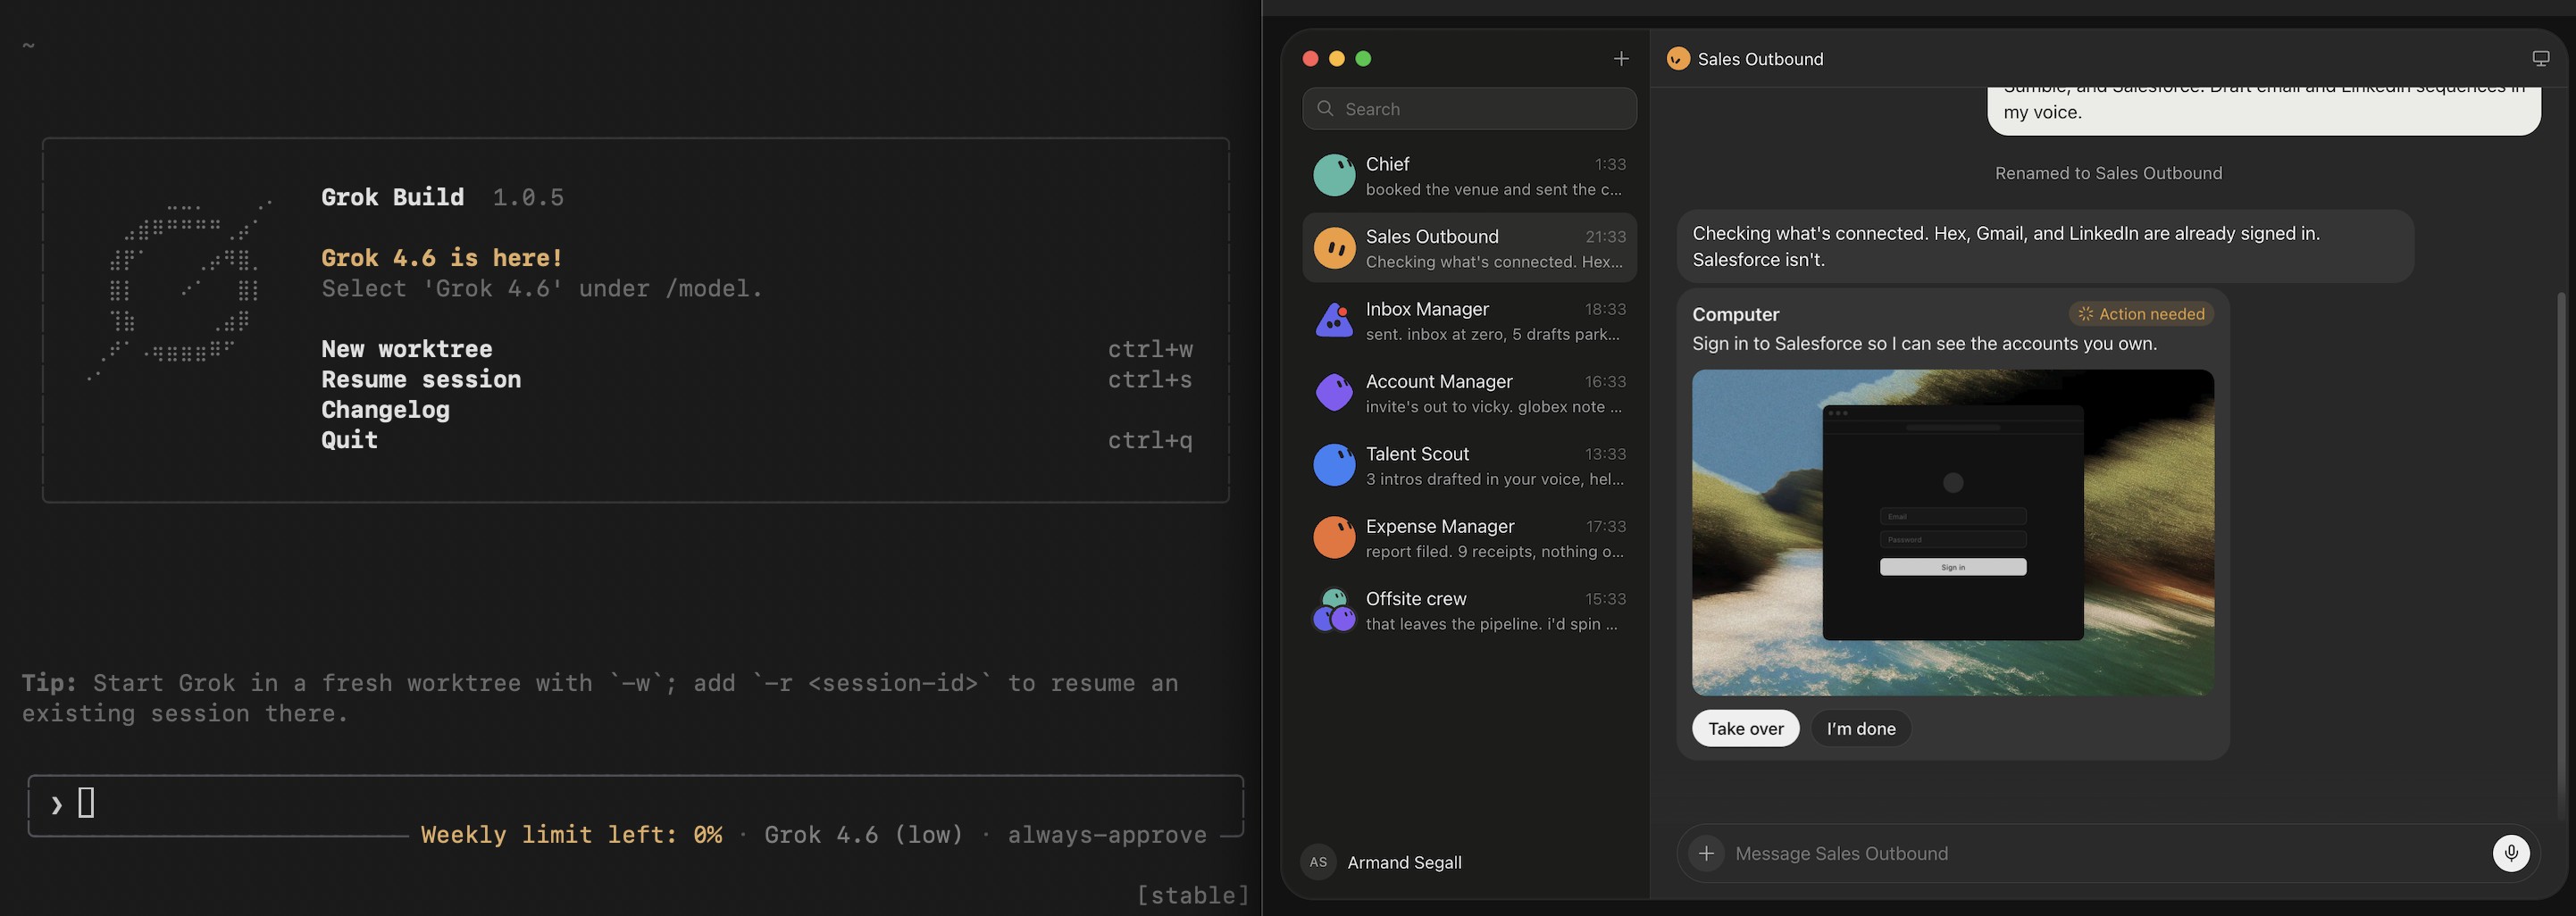The image size is (2576, 916).
Task: Click the I'm done button
Action: click(x=1861, y=728)
